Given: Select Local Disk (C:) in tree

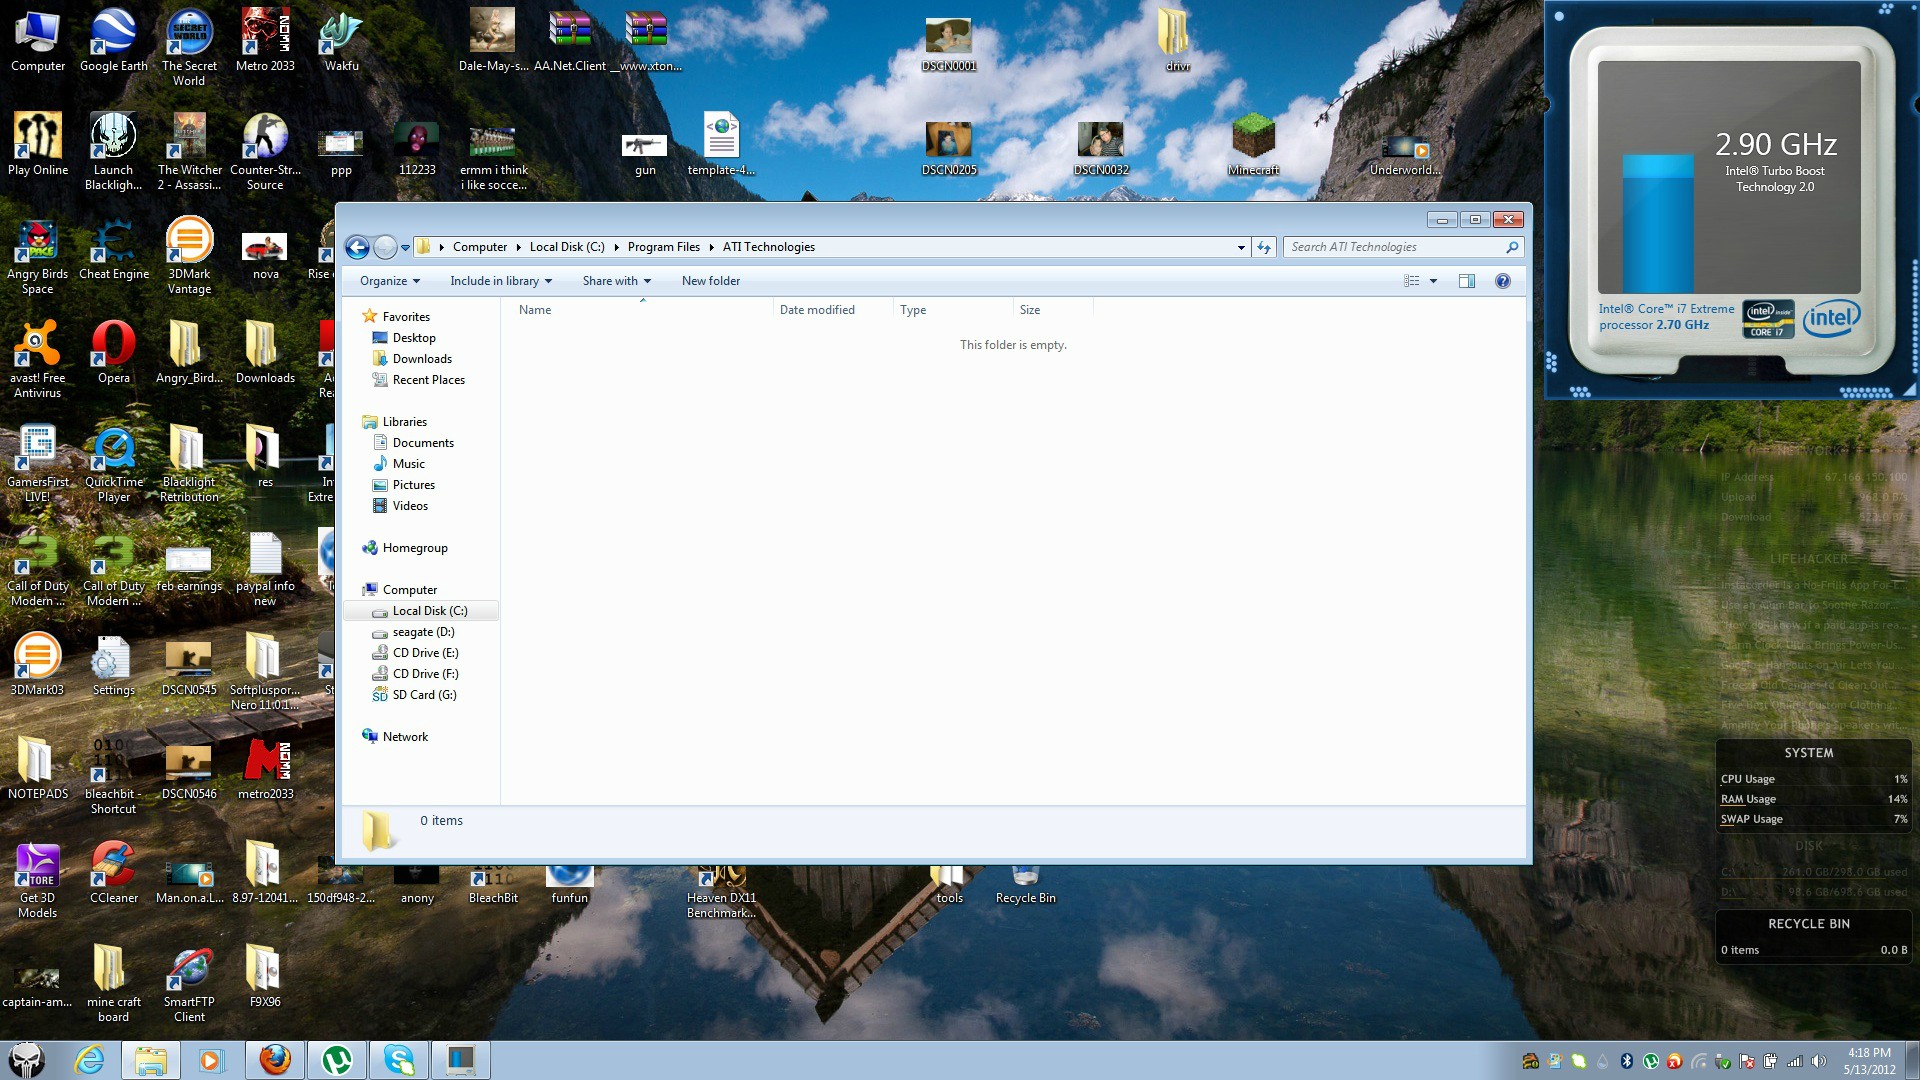Looking at the screenshot, I should [421, 611].
